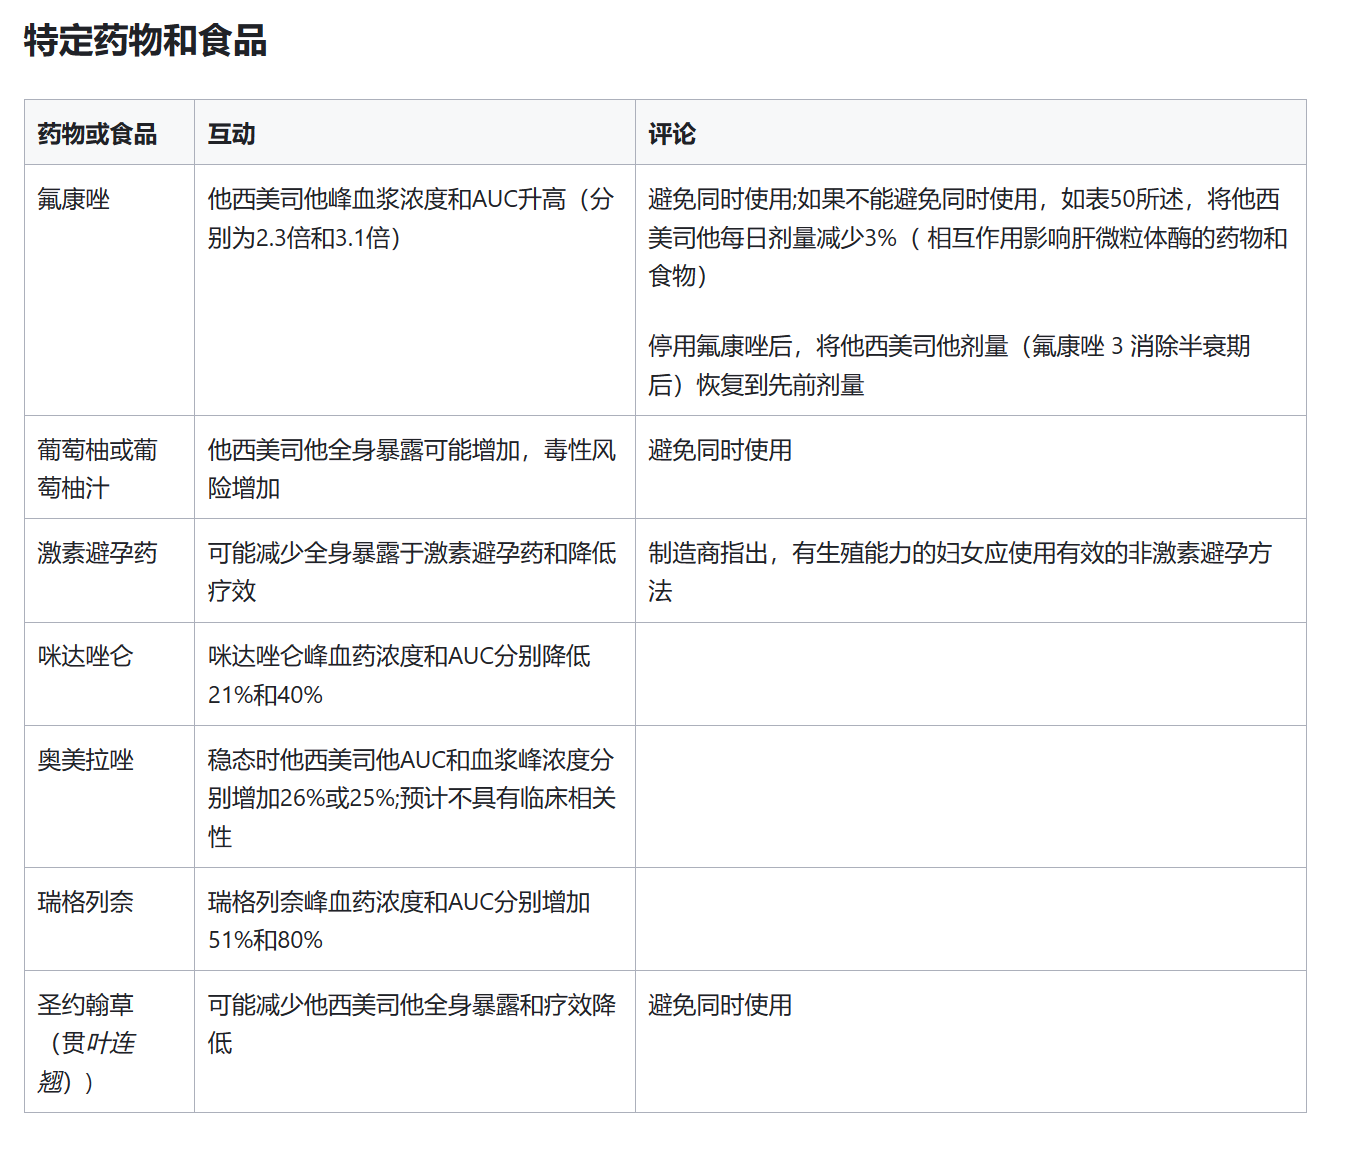Select the "葡萄柚或葡萄柚汁" cell

tap(97, 469)
